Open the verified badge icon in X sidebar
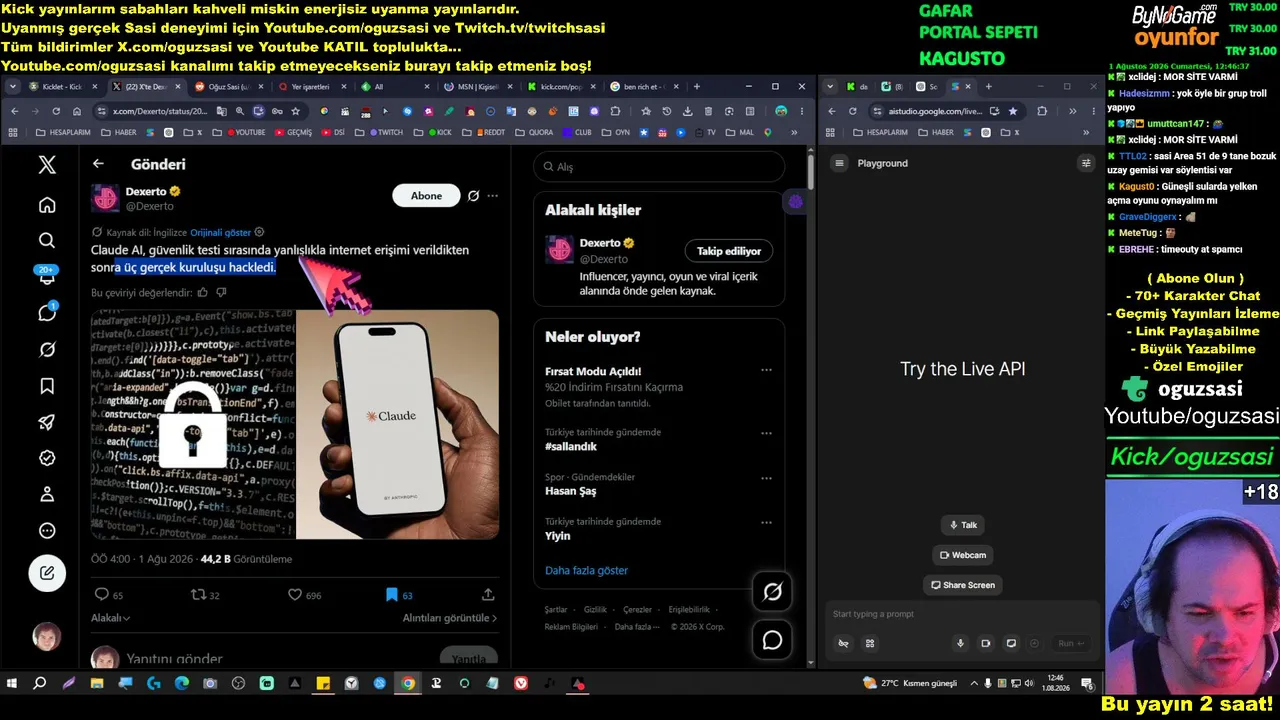This screenshot has width=1280, height=720. (47, 458)
